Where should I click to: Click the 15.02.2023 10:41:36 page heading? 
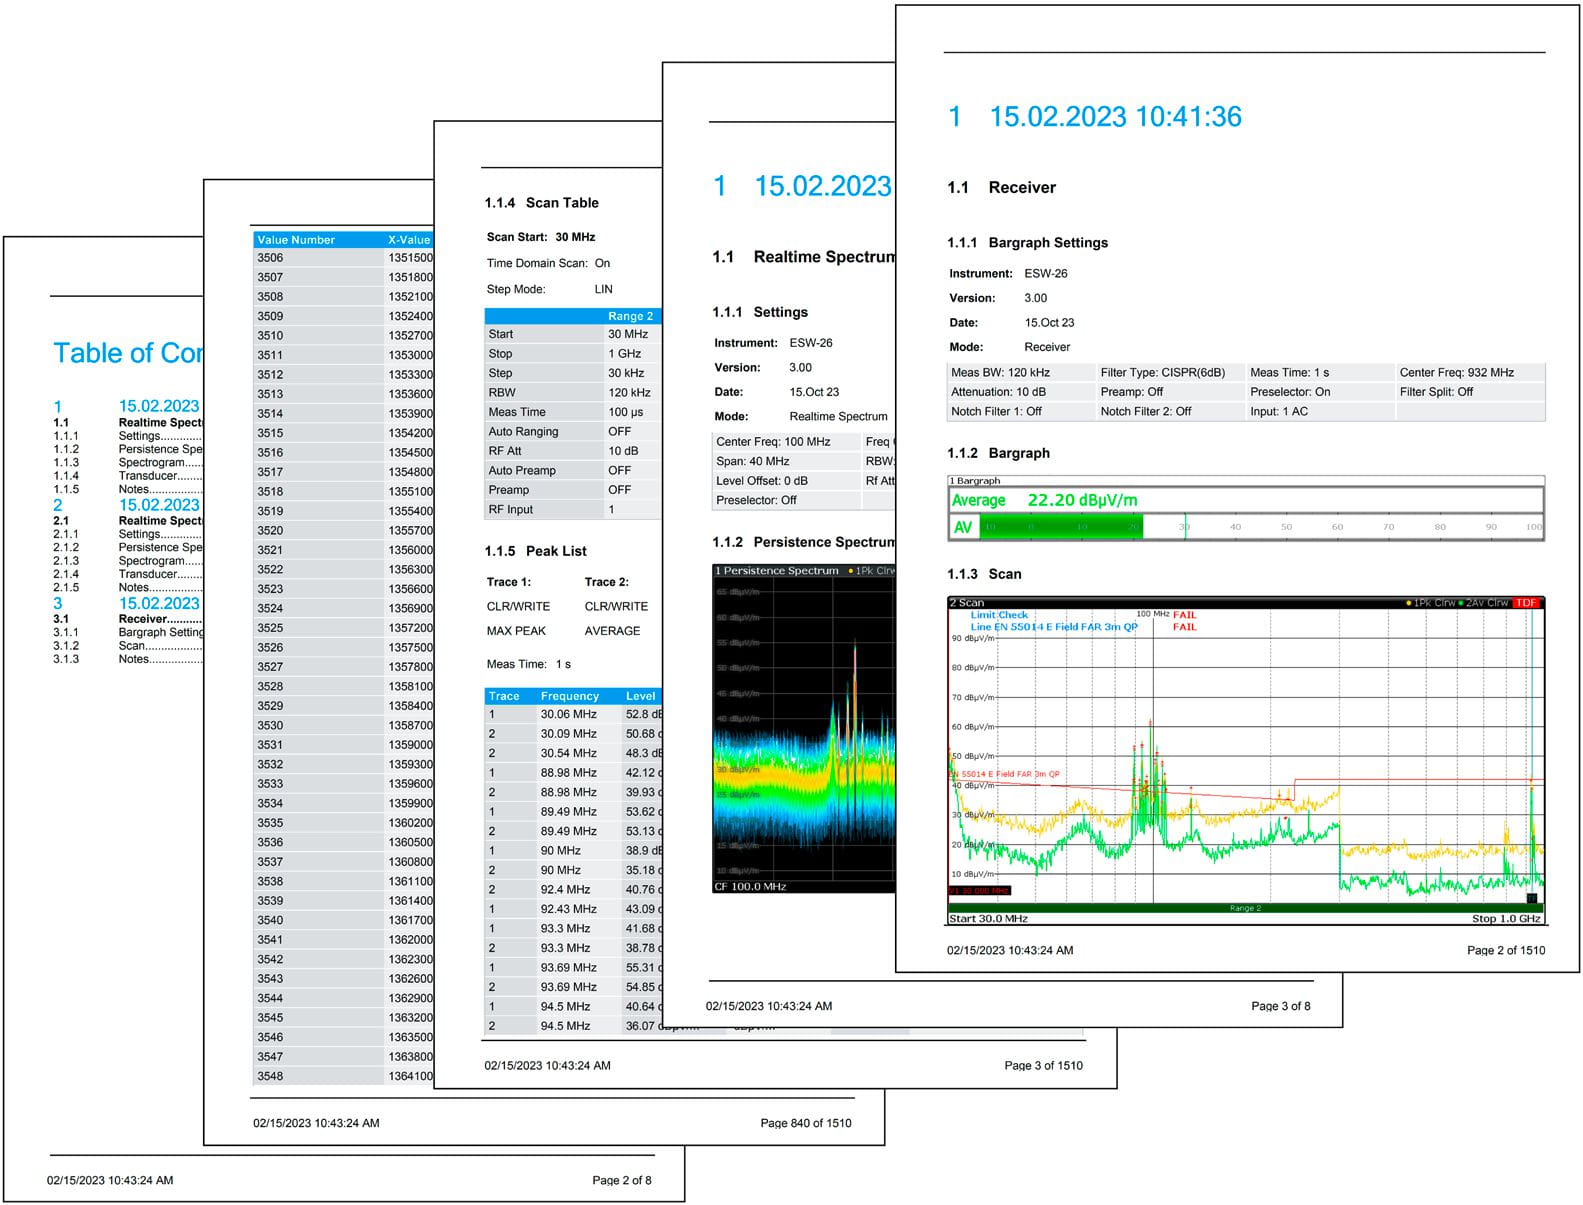[x=1115, y=117]
